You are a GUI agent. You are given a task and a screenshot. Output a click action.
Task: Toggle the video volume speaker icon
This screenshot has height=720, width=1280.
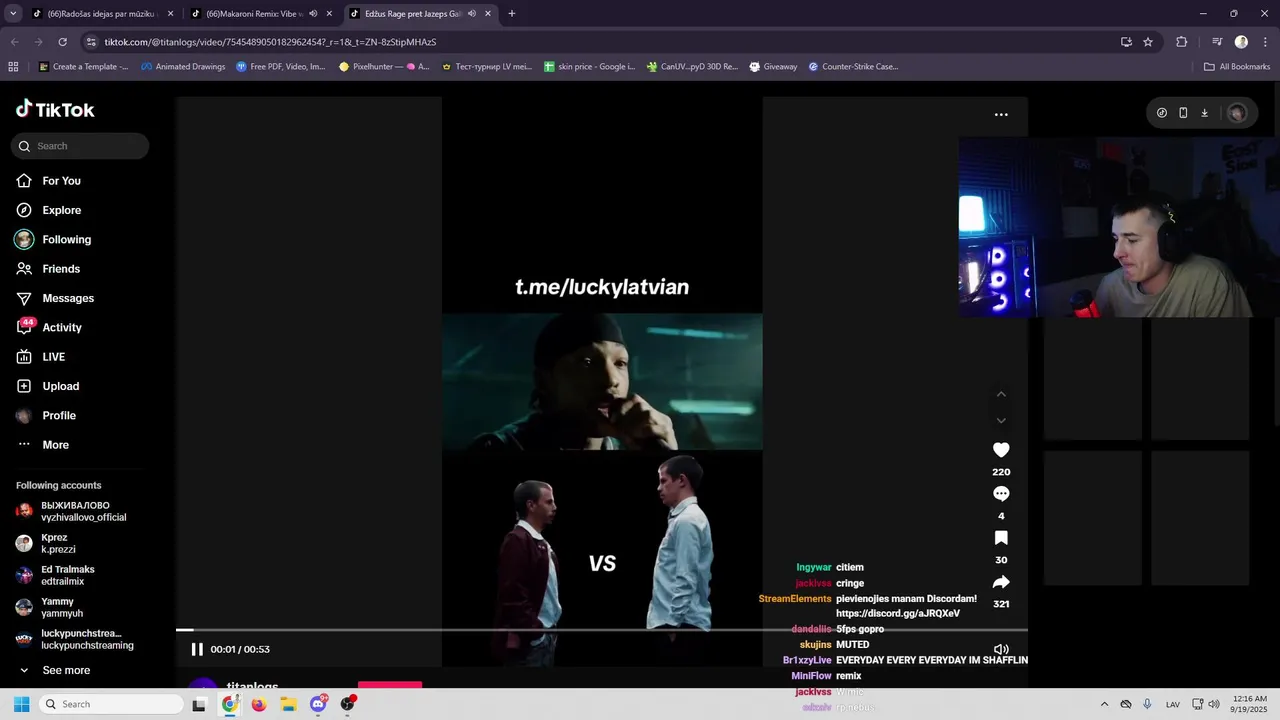(1001, 649)
